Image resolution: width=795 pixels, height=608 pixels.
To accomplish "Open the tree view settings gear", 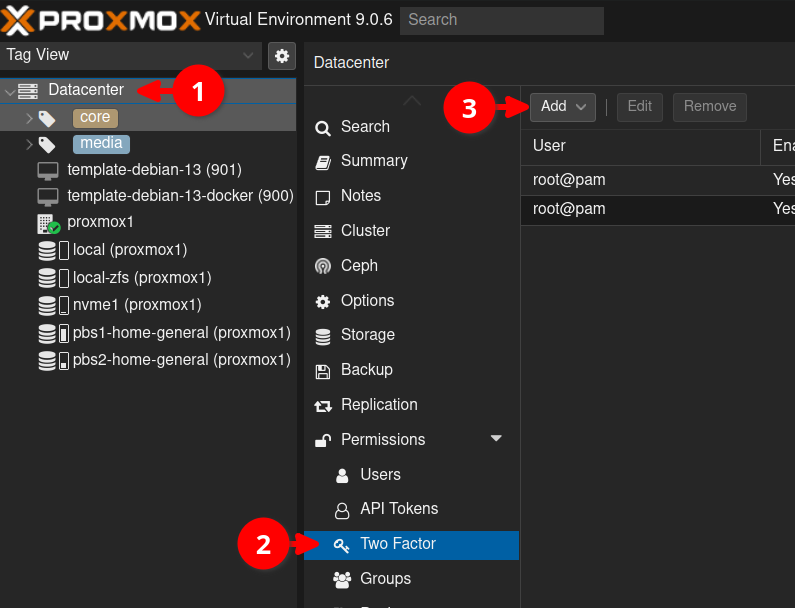I will 282,55.
